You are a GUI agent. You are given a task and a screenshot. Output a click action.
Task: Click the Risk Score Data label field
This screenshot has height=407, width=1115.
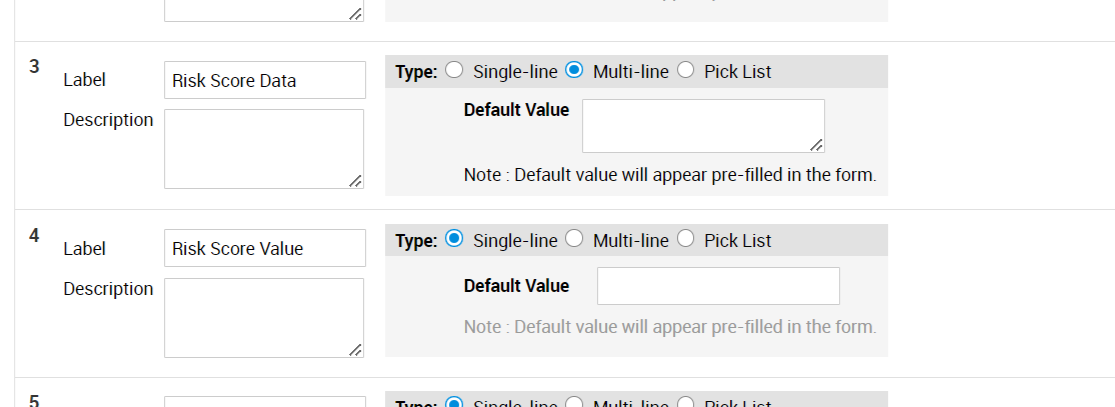click(264, 80)
